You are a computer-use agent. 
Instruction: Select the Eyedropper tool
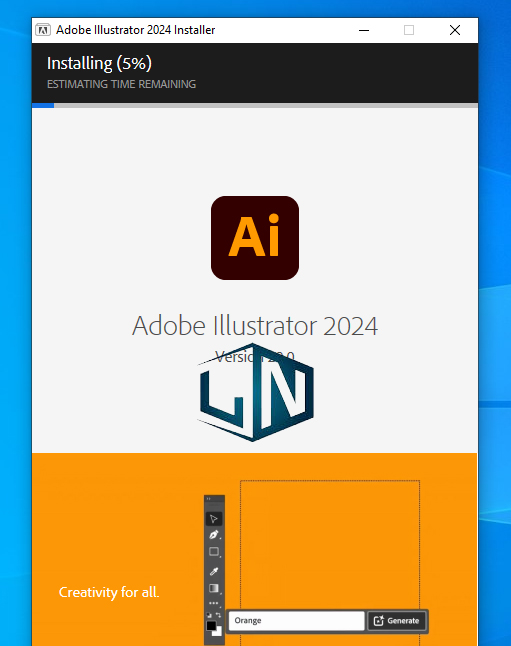[x=214, y=571]
